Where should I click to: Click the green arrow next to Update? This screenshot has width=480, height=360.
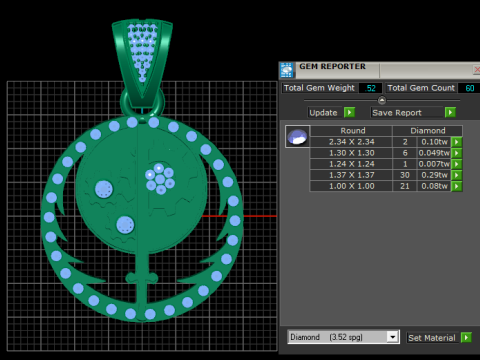pyautogui.click(x=349, y=112)
